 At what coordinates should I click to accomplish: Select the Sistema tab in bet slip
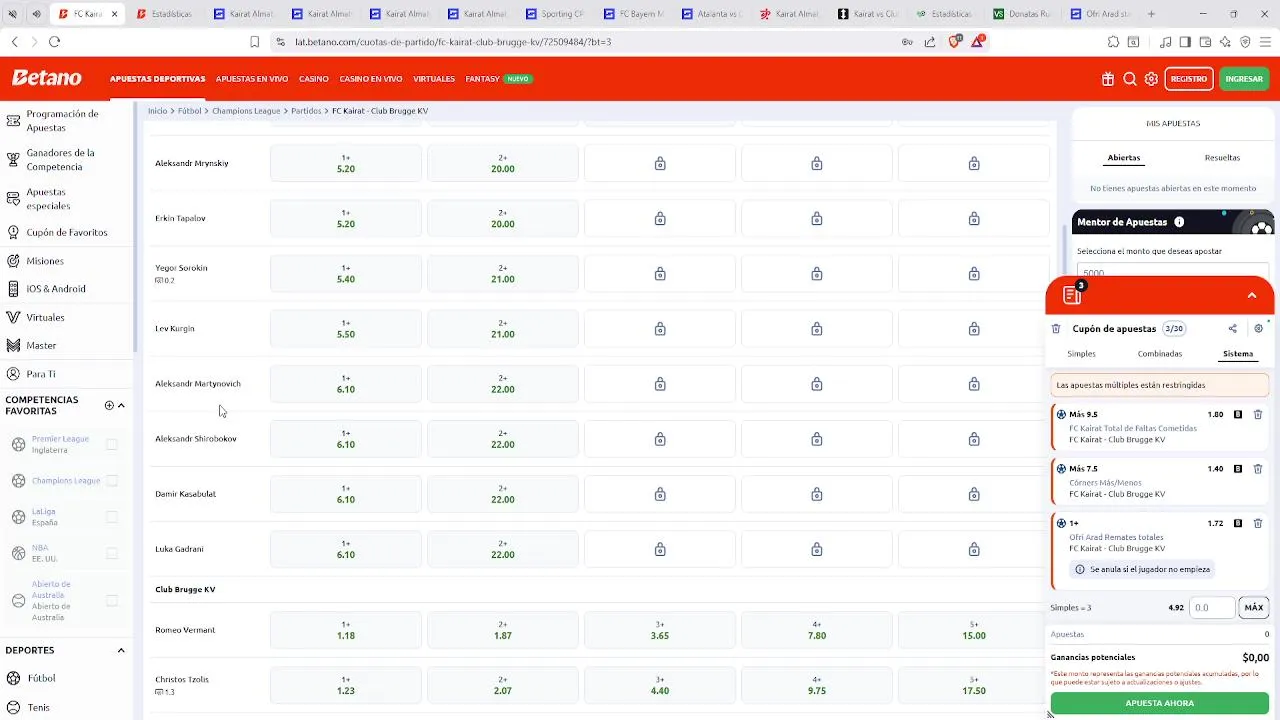tap(1237, 354)
